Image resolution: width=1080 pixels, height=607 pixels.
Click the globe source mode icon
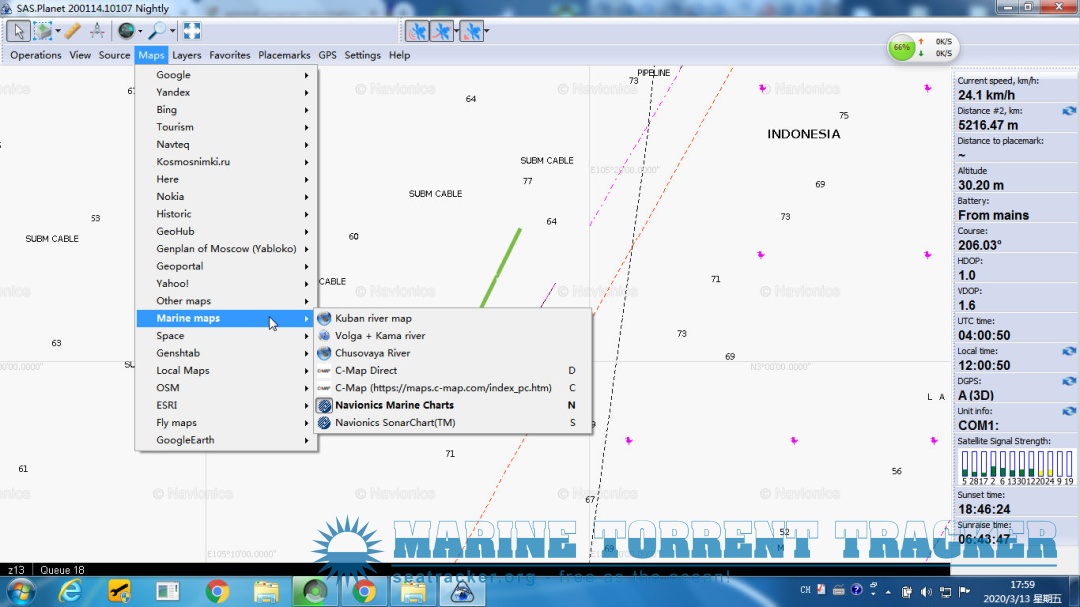pos(126,31)
